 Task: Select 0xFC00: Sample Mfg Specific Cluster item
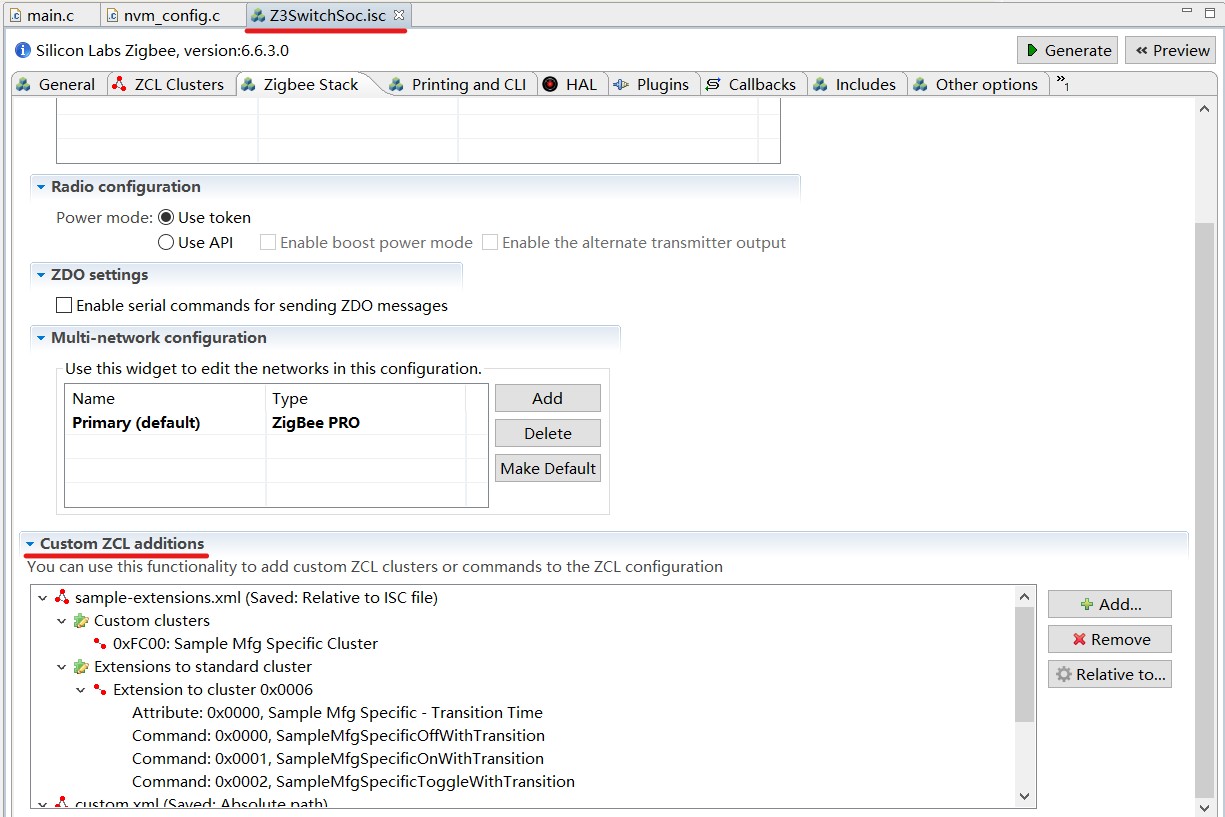click(245, 644)
